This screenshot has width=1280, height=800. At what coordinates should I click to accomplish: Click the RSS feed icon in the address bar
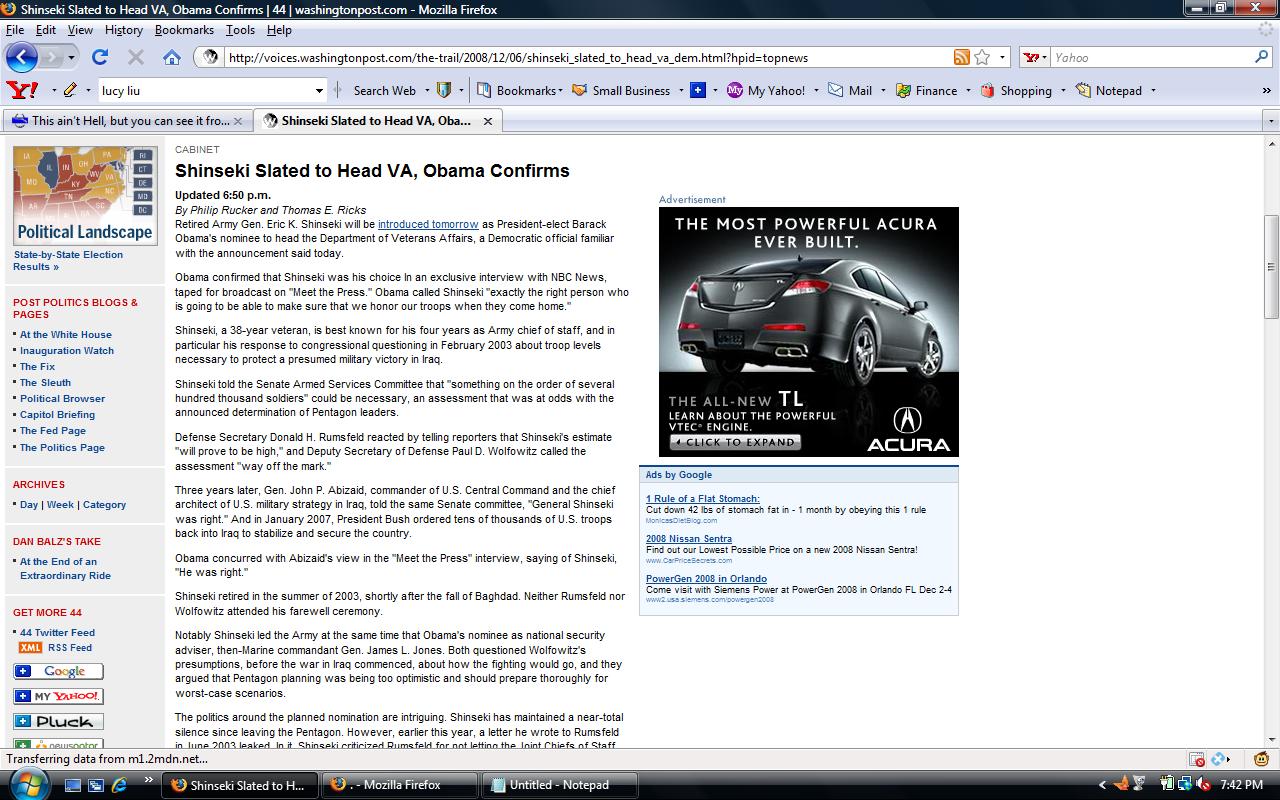pos(961,57)
